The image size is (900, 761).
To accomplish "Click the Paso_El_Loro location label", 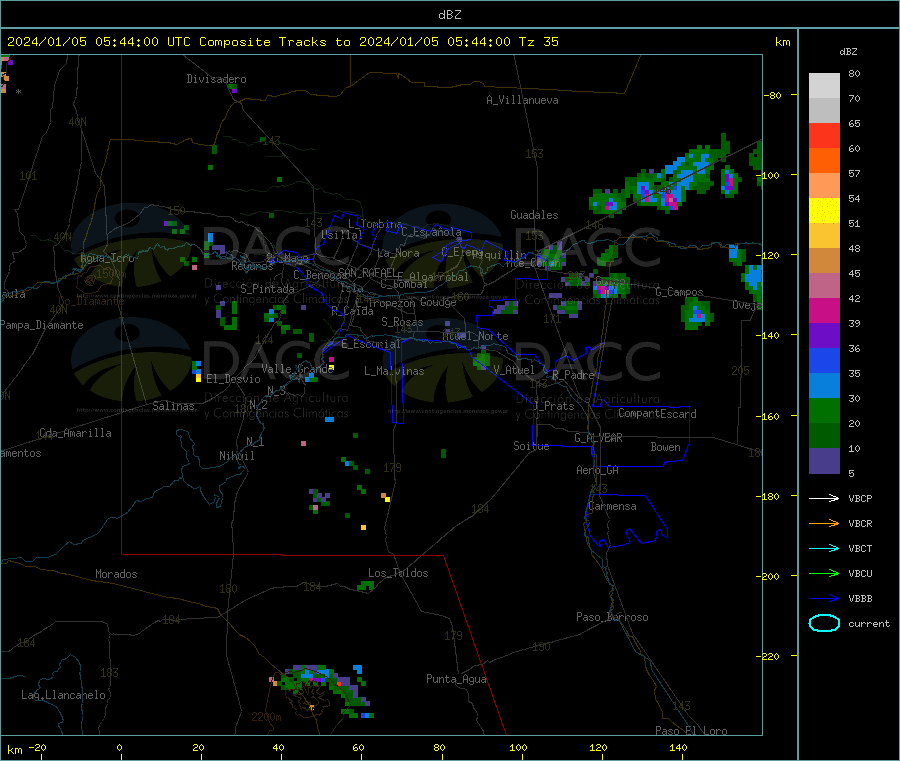I will pos(692,731).
